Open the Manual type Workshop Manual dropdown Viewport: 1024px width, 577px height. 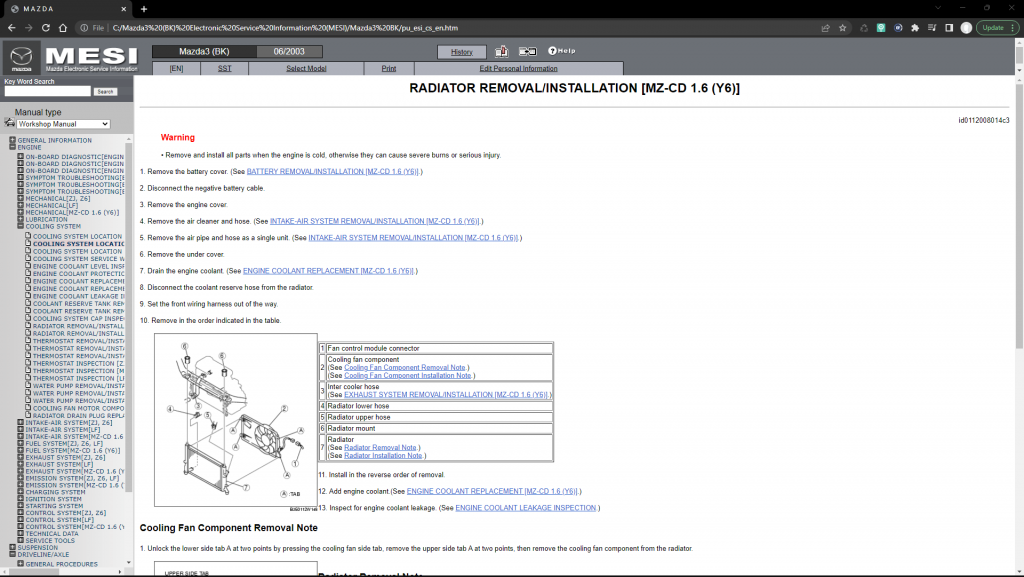point(63,124)
